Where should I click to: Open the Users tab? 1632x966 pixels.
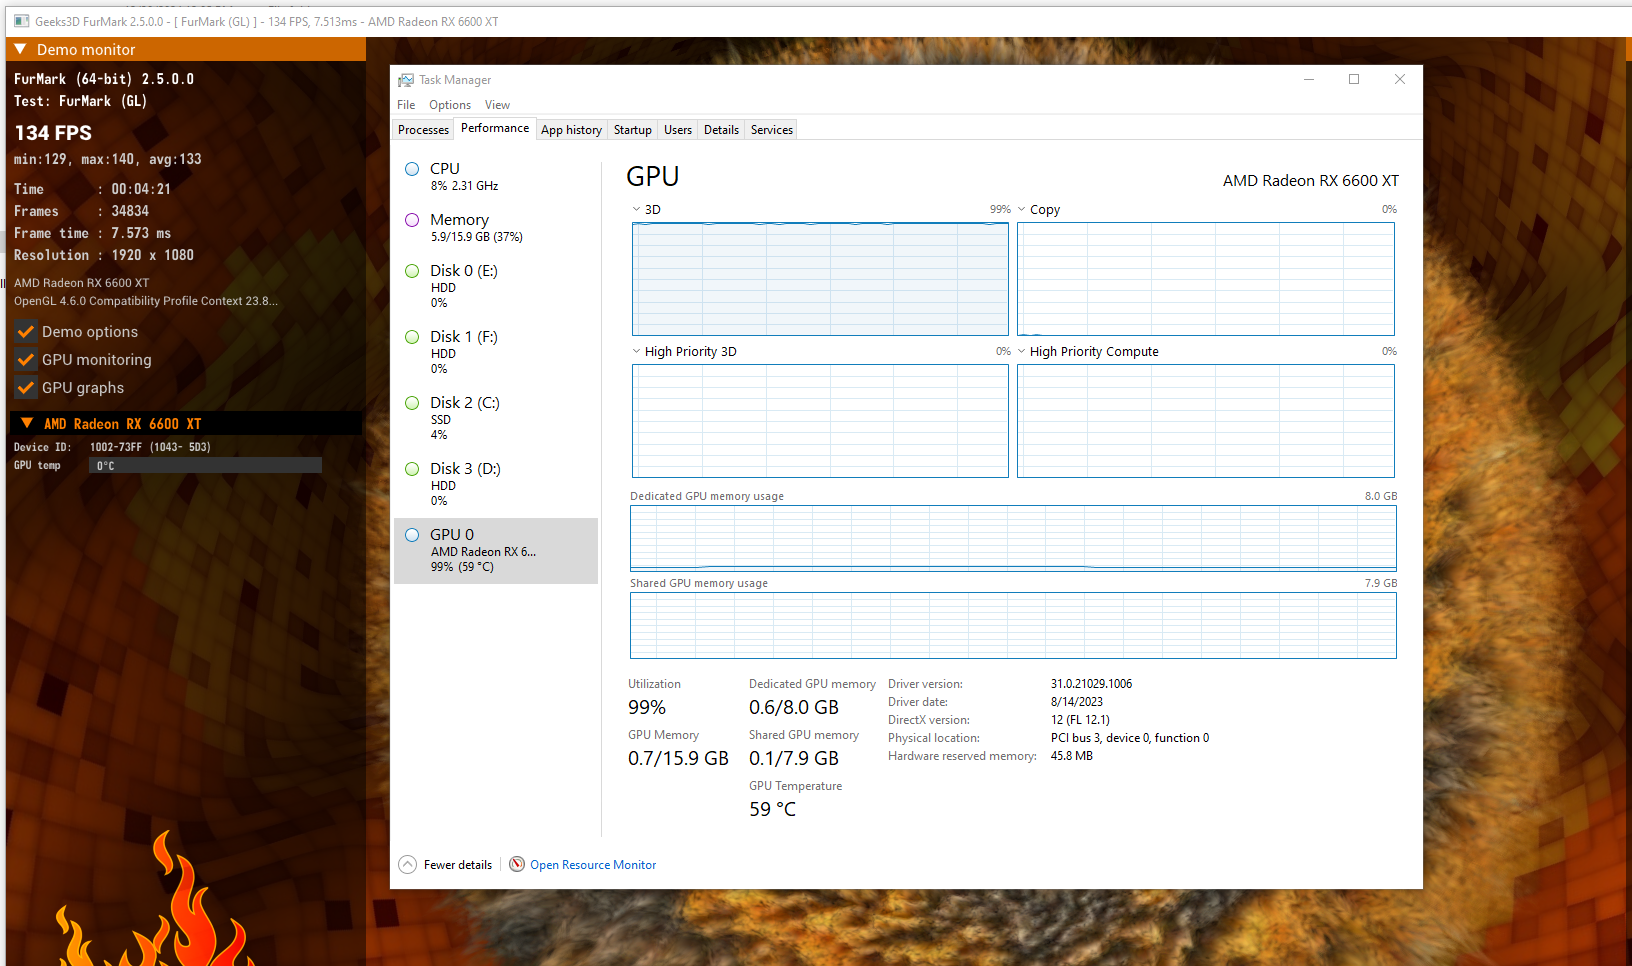pyautogui.click(x=677, y=130)
